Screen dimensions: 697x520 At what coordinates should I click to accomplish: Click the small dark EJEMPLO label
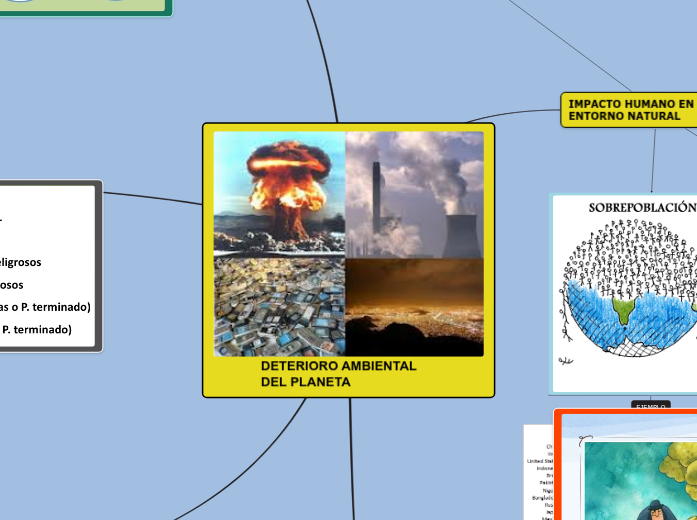650,406
